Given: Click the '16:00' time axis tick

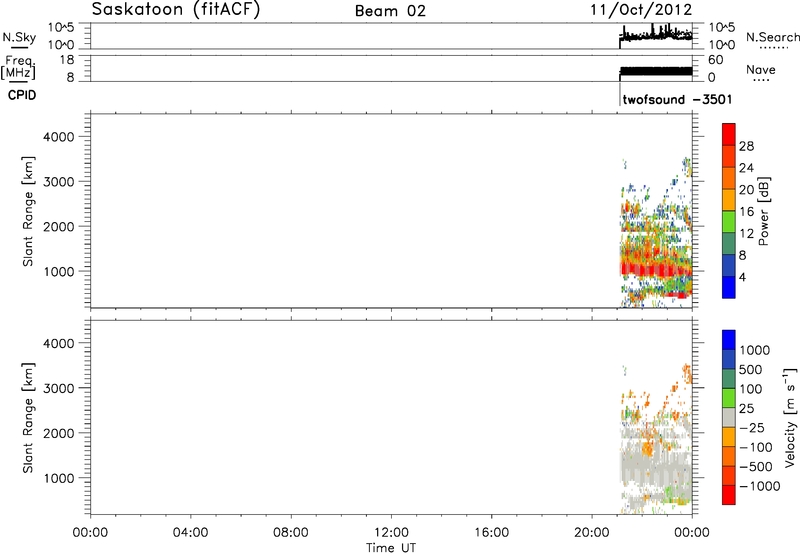Looking at the screenshot, I should click(491, 533).
